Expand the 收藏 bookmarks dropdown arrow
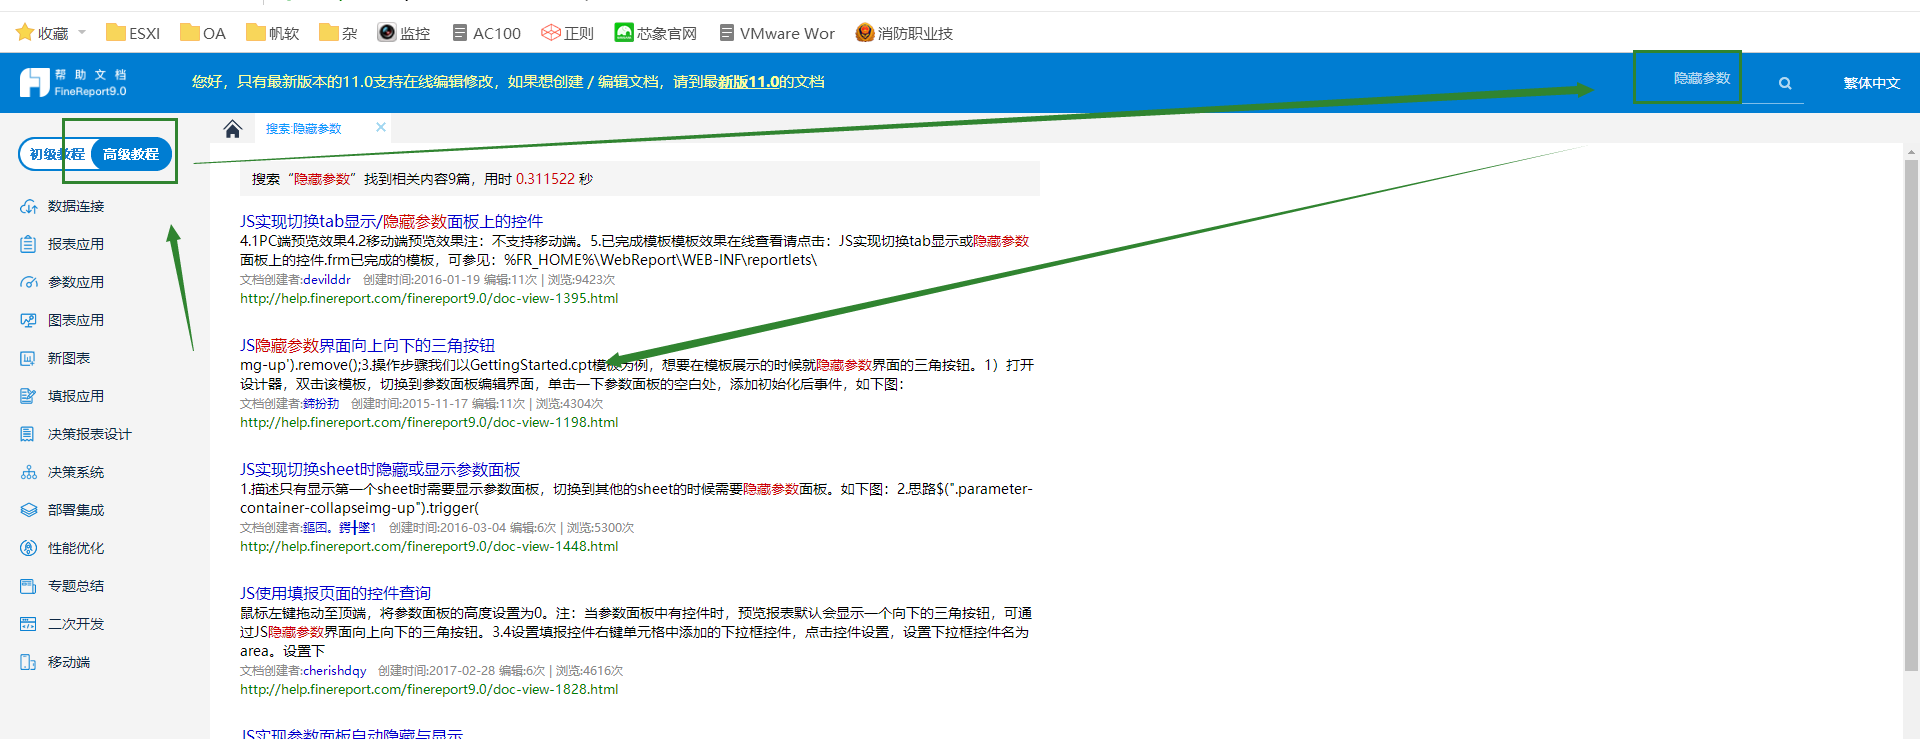The image size is (1920, 739). [x=82, y=33]
